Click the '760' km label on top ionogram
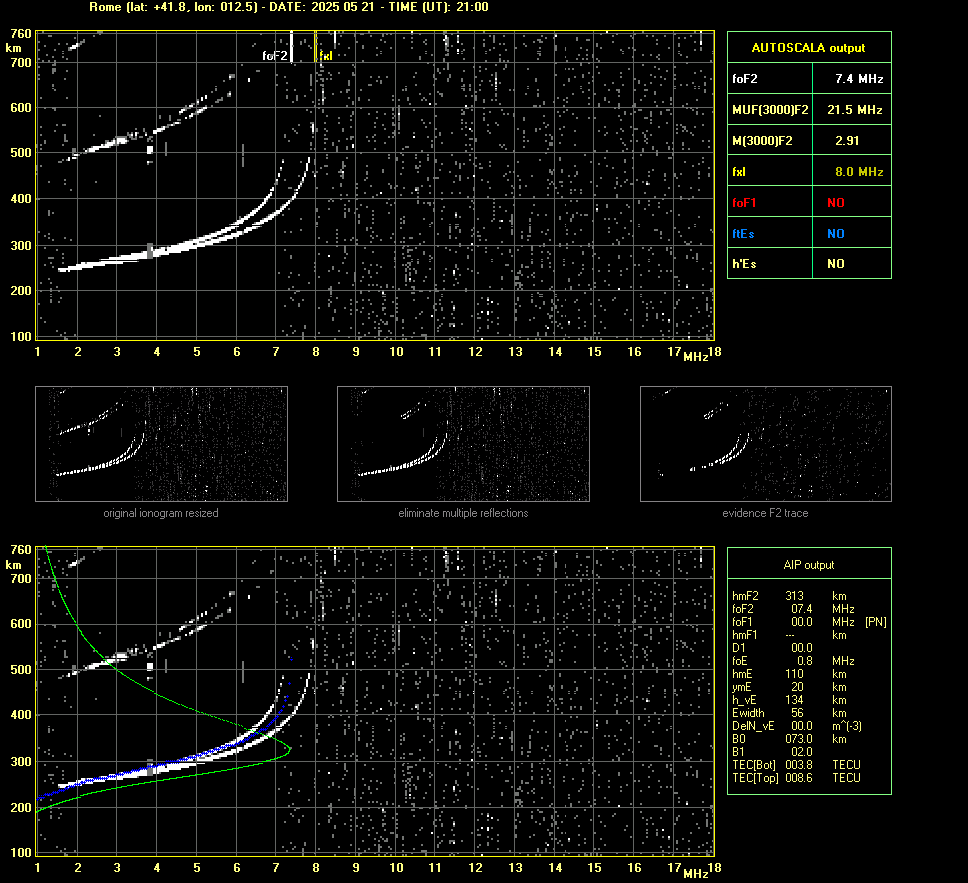Viewport: 968px width, 883px height. click(21, 33)
